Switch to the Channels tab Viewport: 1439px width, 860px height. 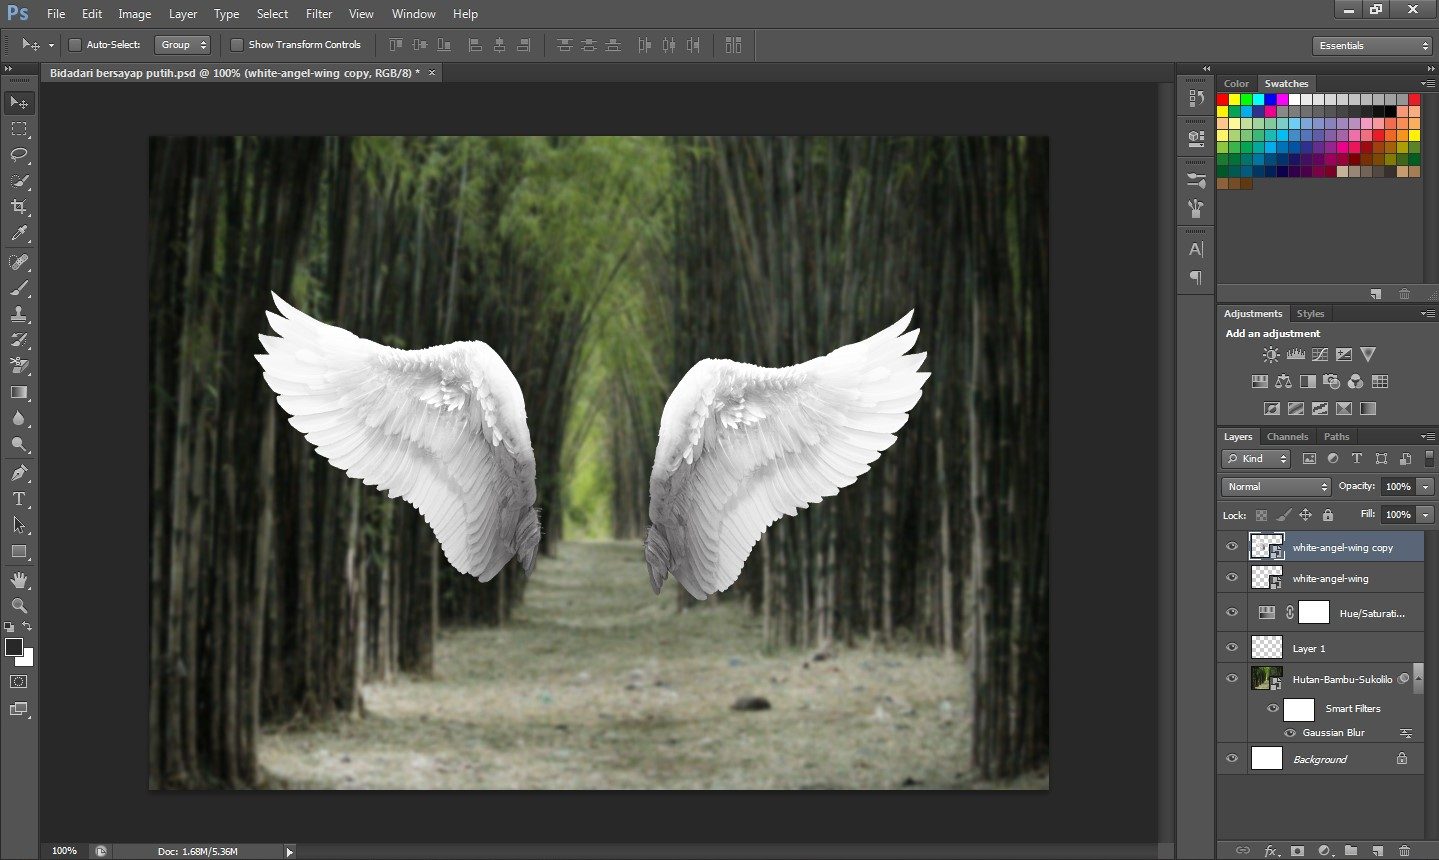pos(1287,437)
